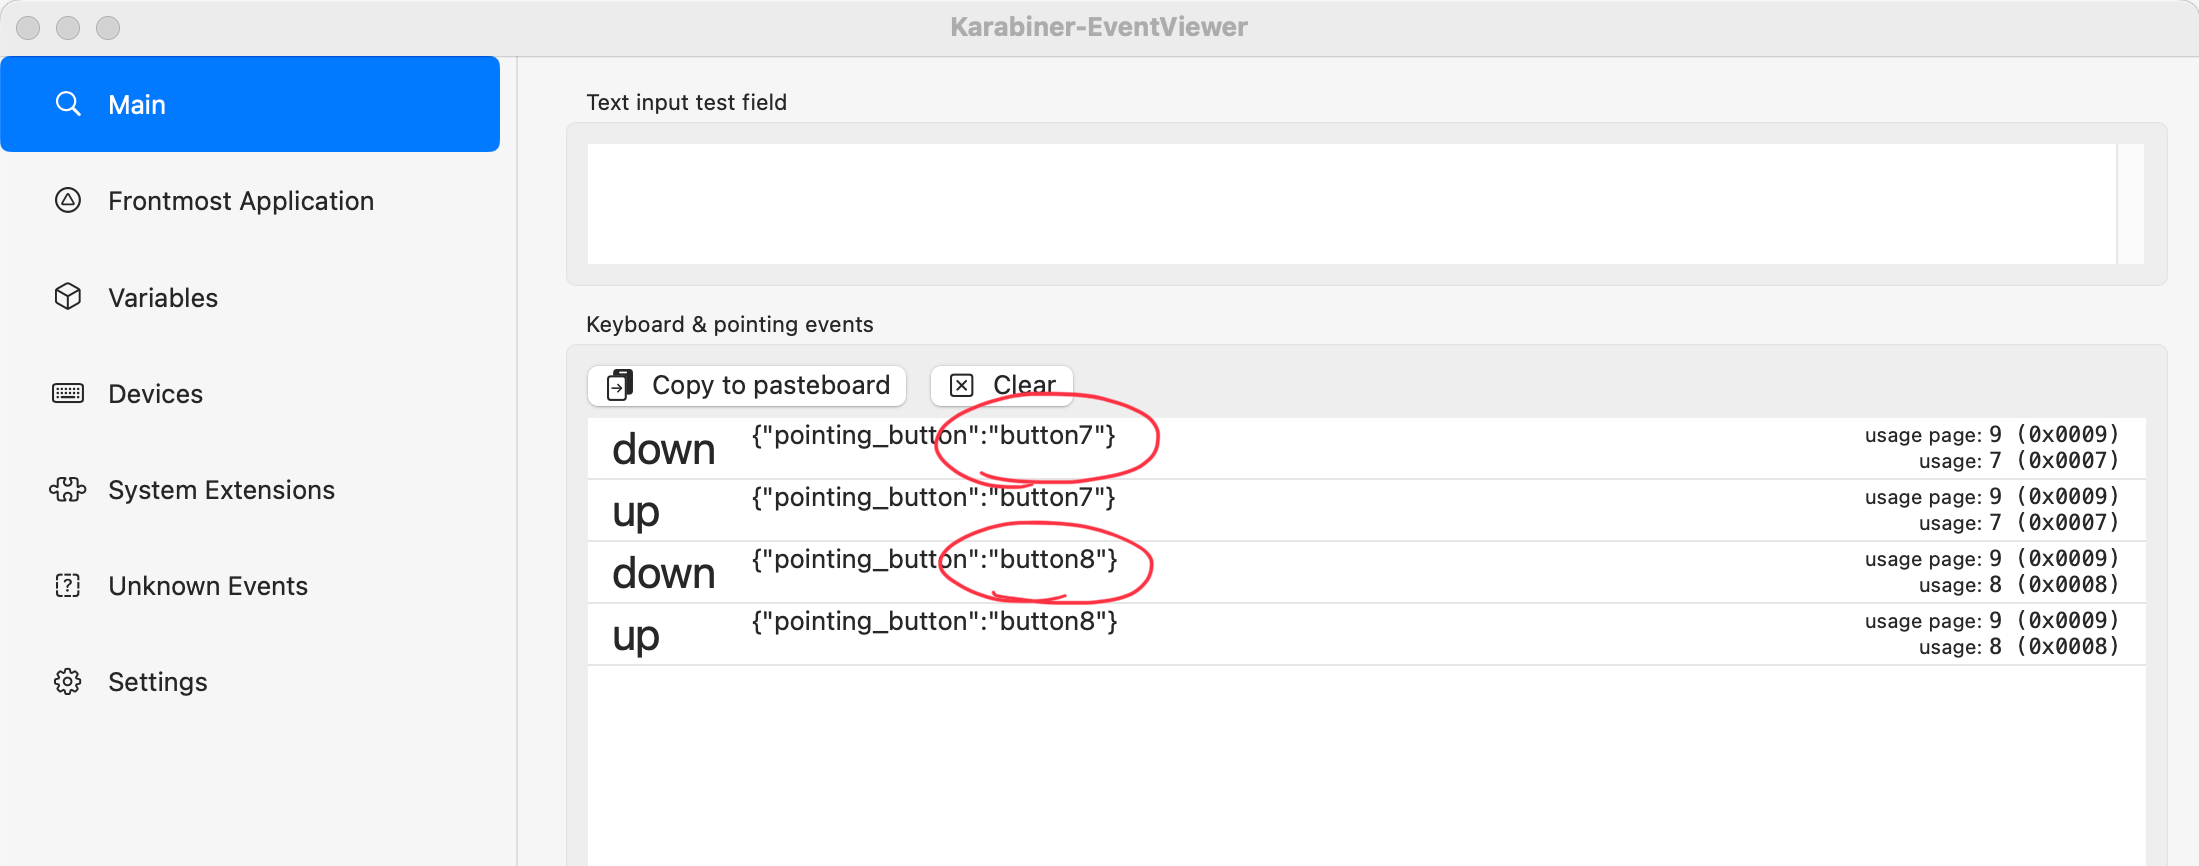
Task: Switch to the Main section
Action: point(138,103)
